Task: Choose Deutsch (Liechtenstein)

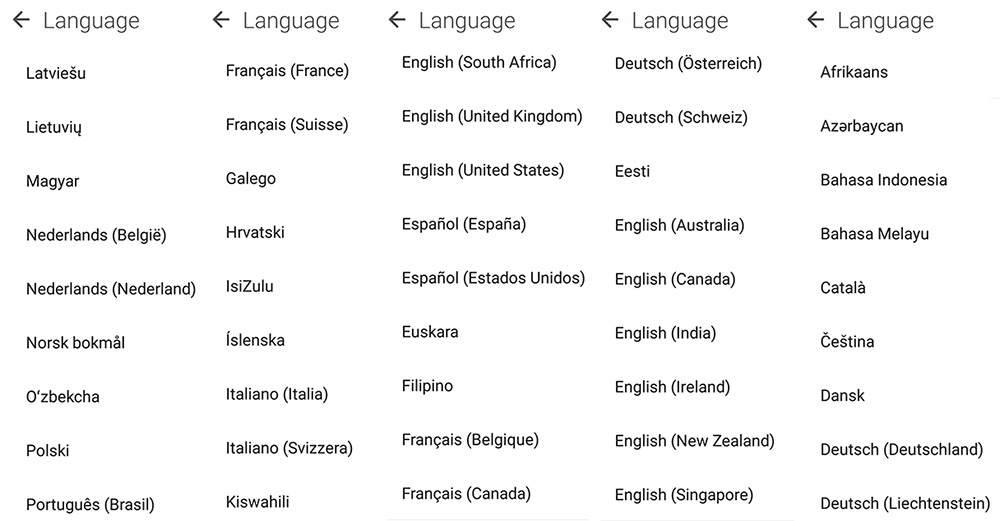Action: click(x=905, y=504)
